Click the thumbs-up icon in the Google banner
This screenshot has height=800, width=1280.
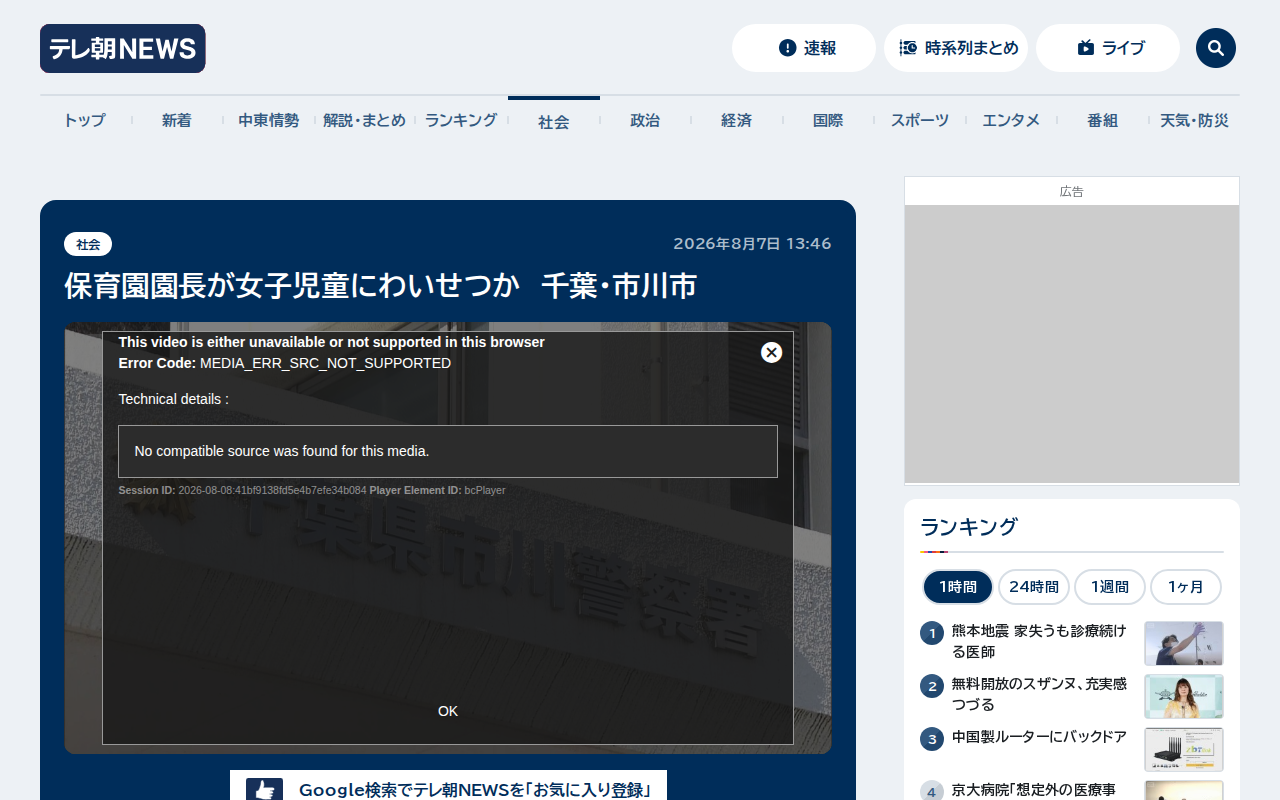[264, 790]
